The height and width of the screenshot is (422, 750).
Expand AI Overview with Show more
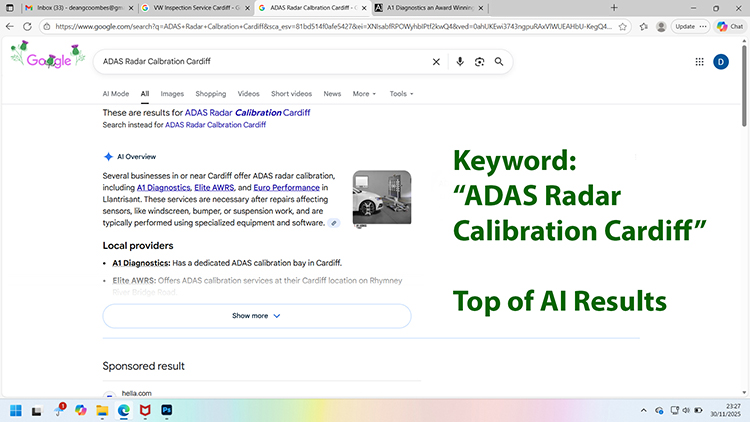click(257, 316)
